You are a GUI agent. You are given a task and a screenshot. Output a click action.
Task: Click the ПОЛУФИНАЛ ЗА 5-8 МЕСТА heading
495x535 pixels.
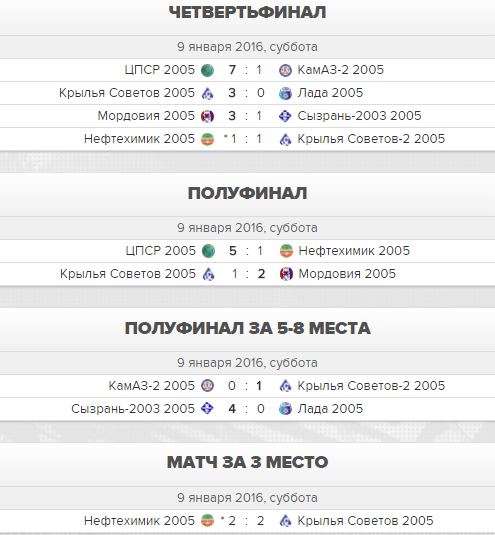pyautogui.click(x=248, y=328)
